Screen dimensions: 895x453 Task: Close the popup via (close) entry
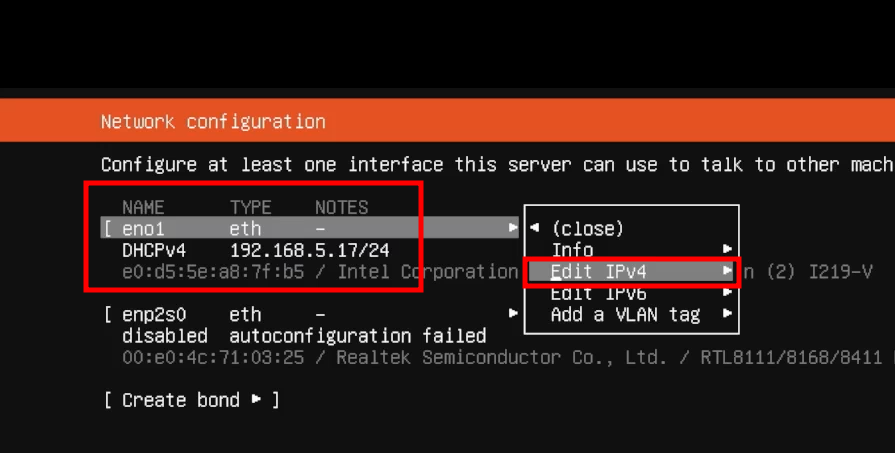[x=587, y=229]
